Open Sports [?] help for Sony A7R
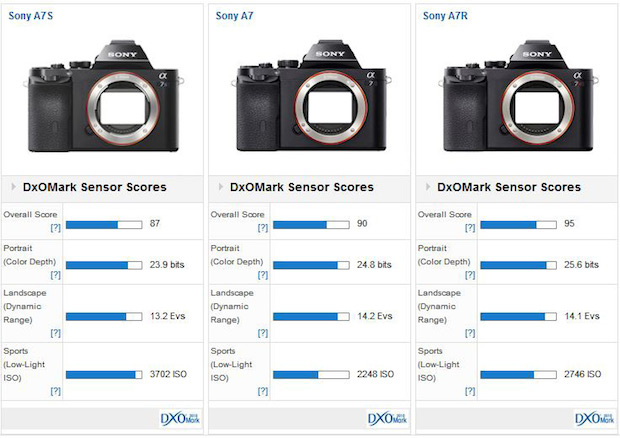 [470, 390]
